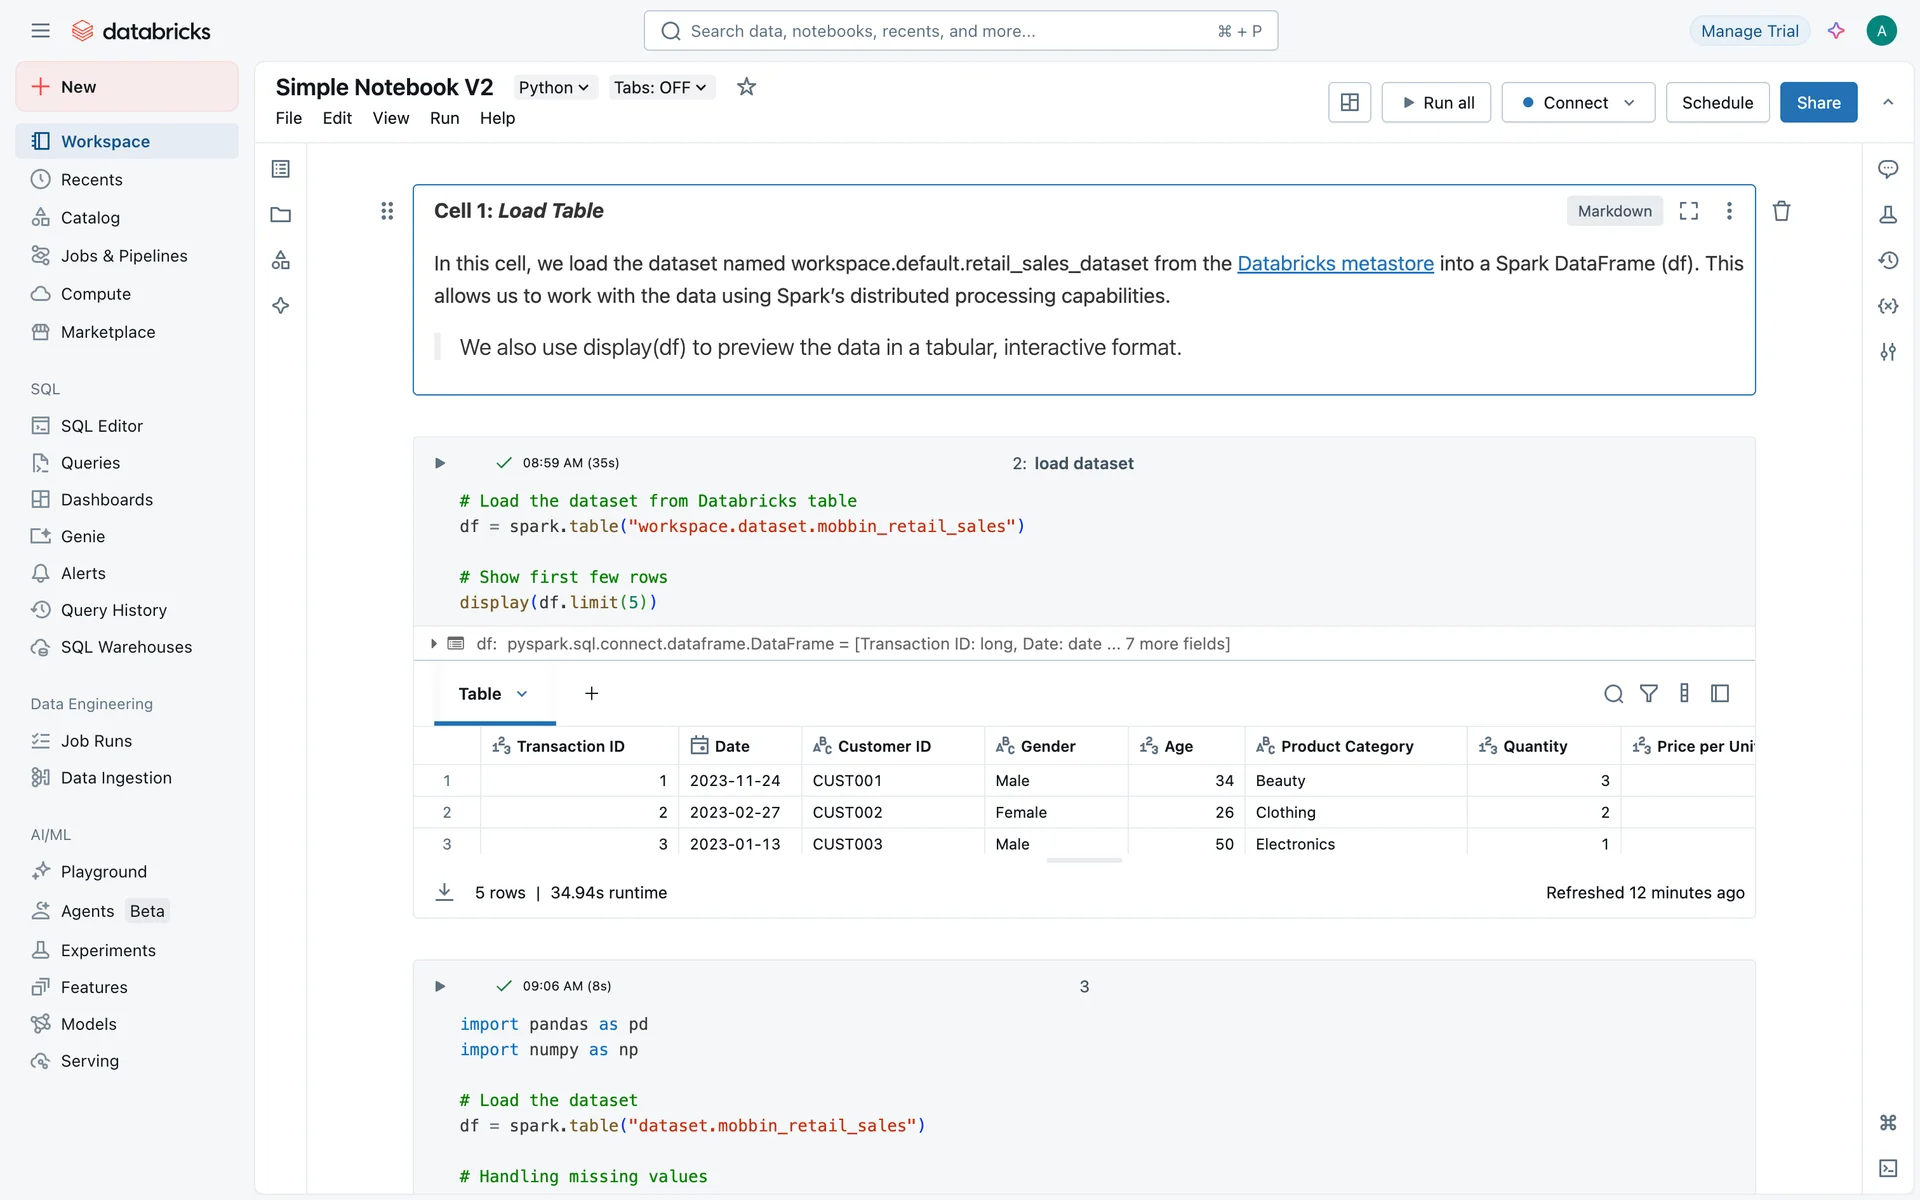Expand Cell 1 to fullscreen focus
This screenshot has width=1920, height=1200.
click(x=1689, y=211)
